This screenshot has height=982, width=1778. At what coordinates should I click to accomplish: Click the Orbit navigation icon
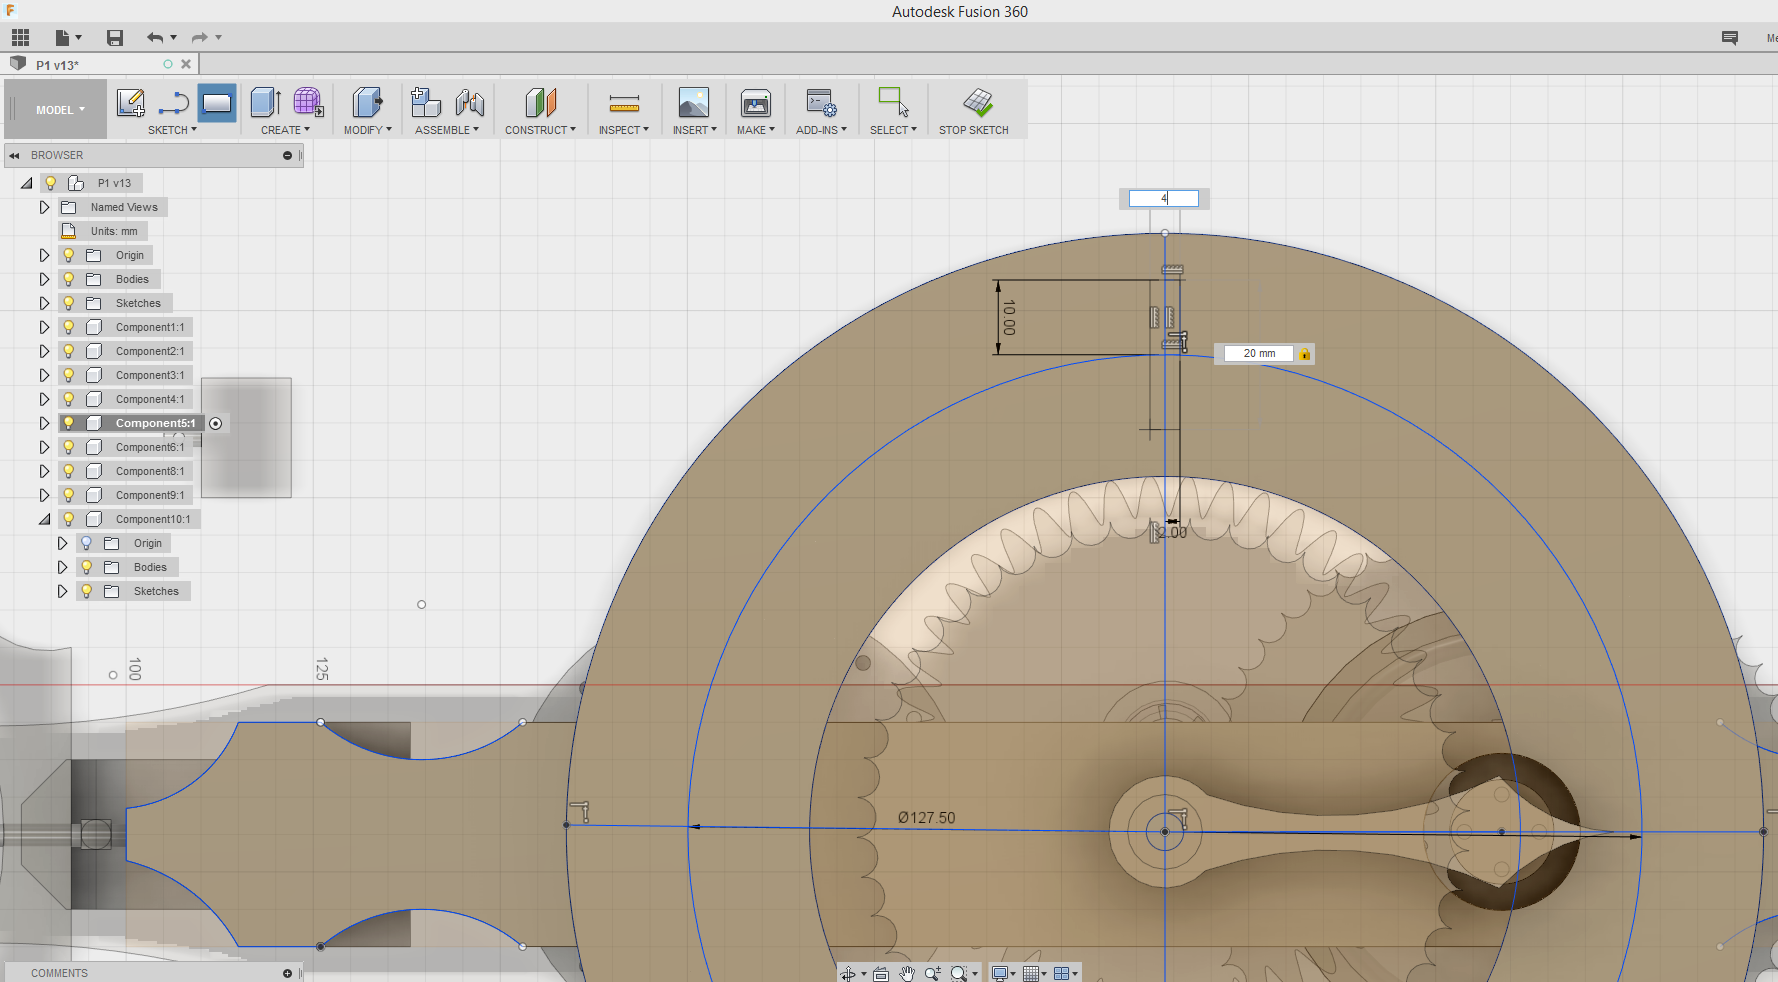[x=848, y=973]
